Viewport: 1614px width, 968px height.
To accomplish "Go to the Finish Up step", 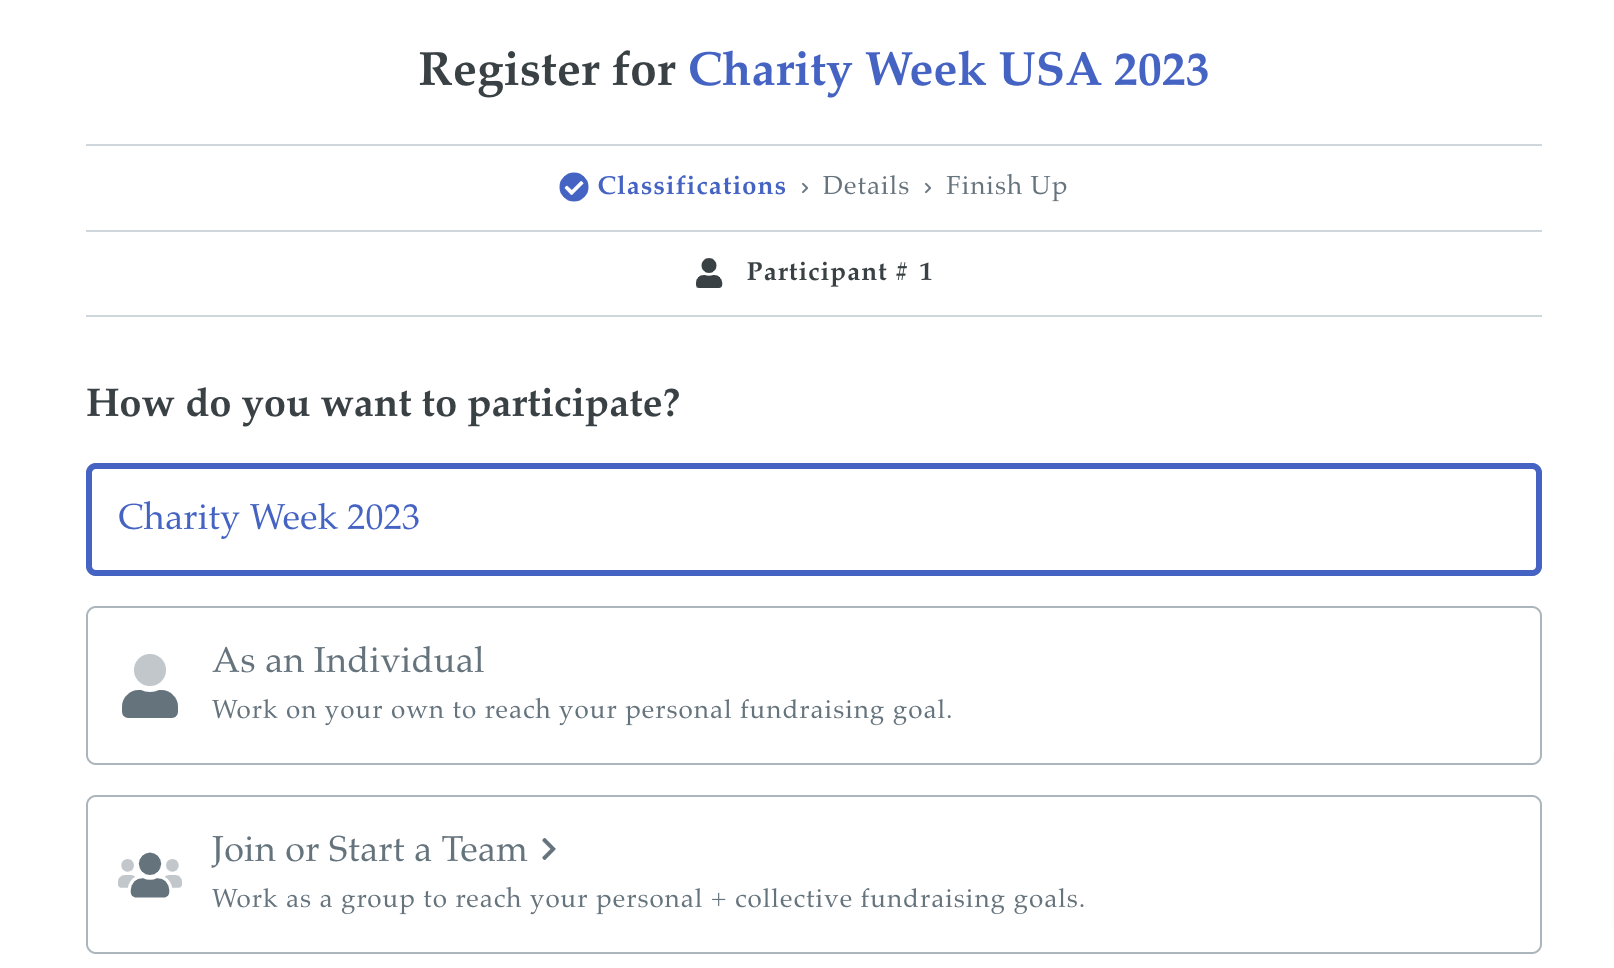I will coord(1006,186).
